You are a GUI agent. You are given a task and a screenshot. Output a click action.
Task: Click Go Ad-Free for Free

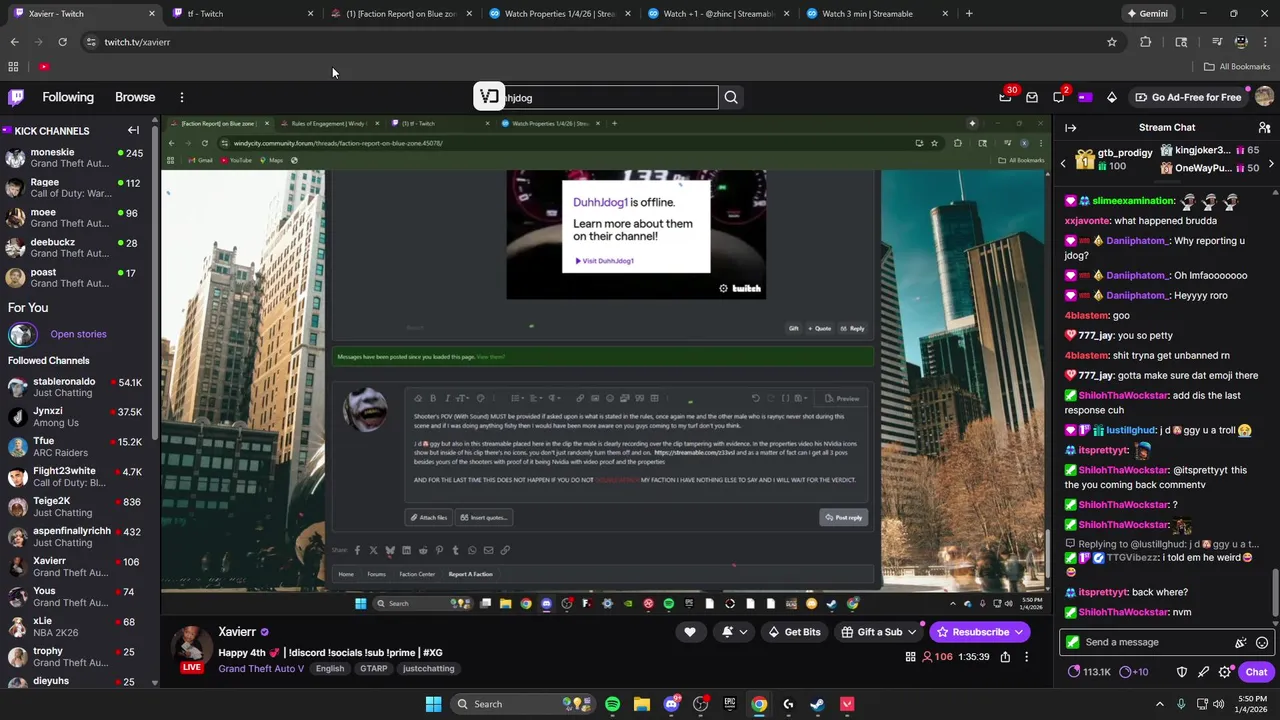click(1188, 97)
